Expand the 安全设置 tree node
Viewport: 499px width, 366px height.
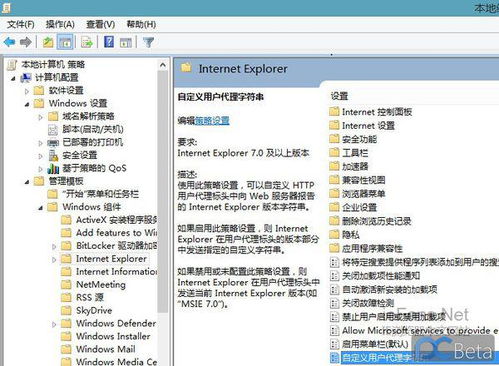click(40, 156)
